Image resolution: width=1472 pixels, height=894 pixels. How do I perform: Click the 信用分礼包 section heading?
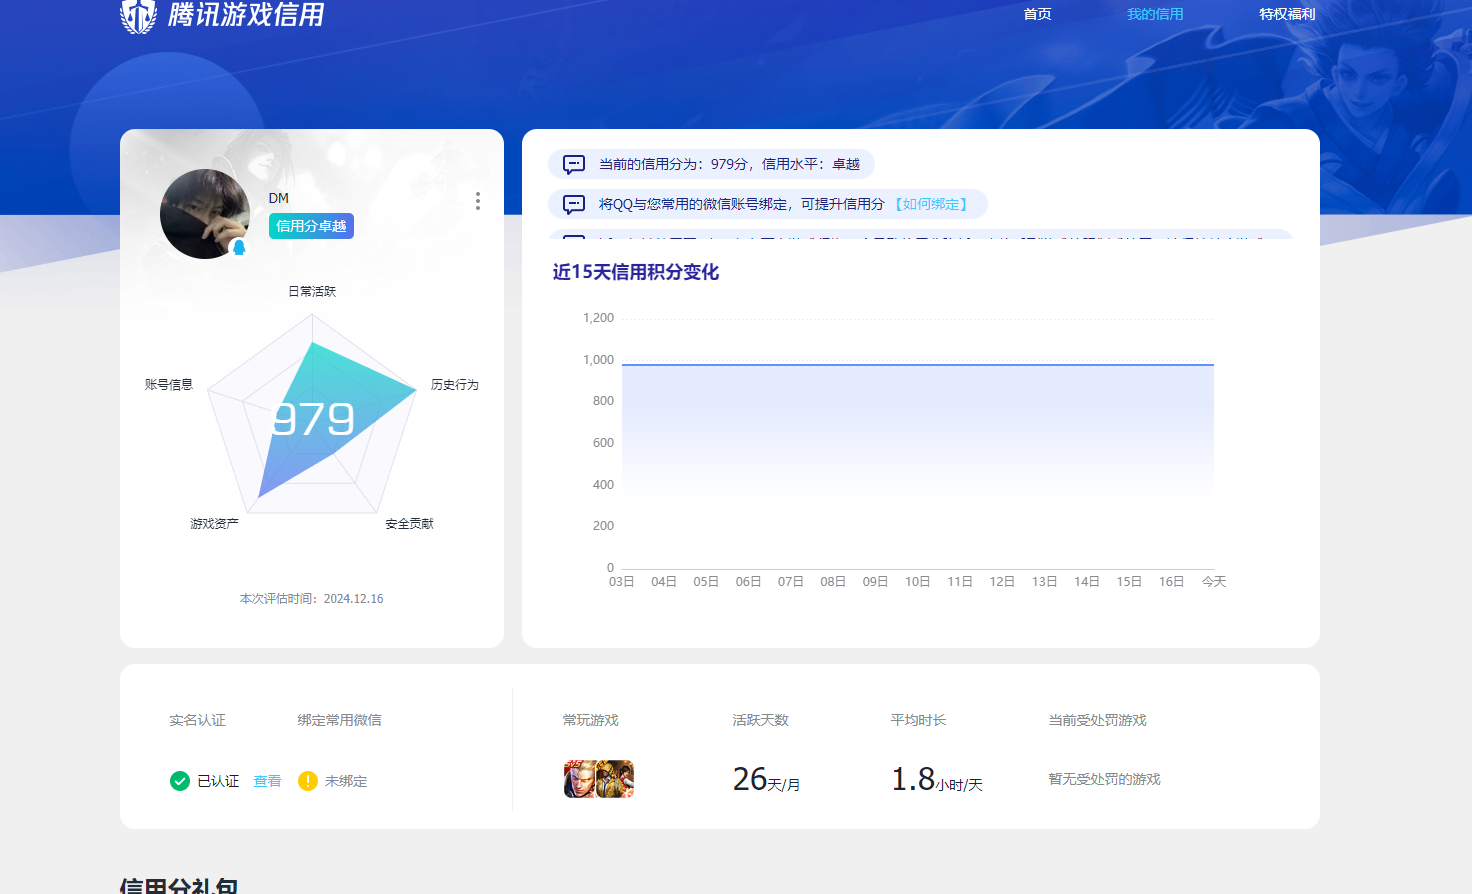click(x=179, y=885)
